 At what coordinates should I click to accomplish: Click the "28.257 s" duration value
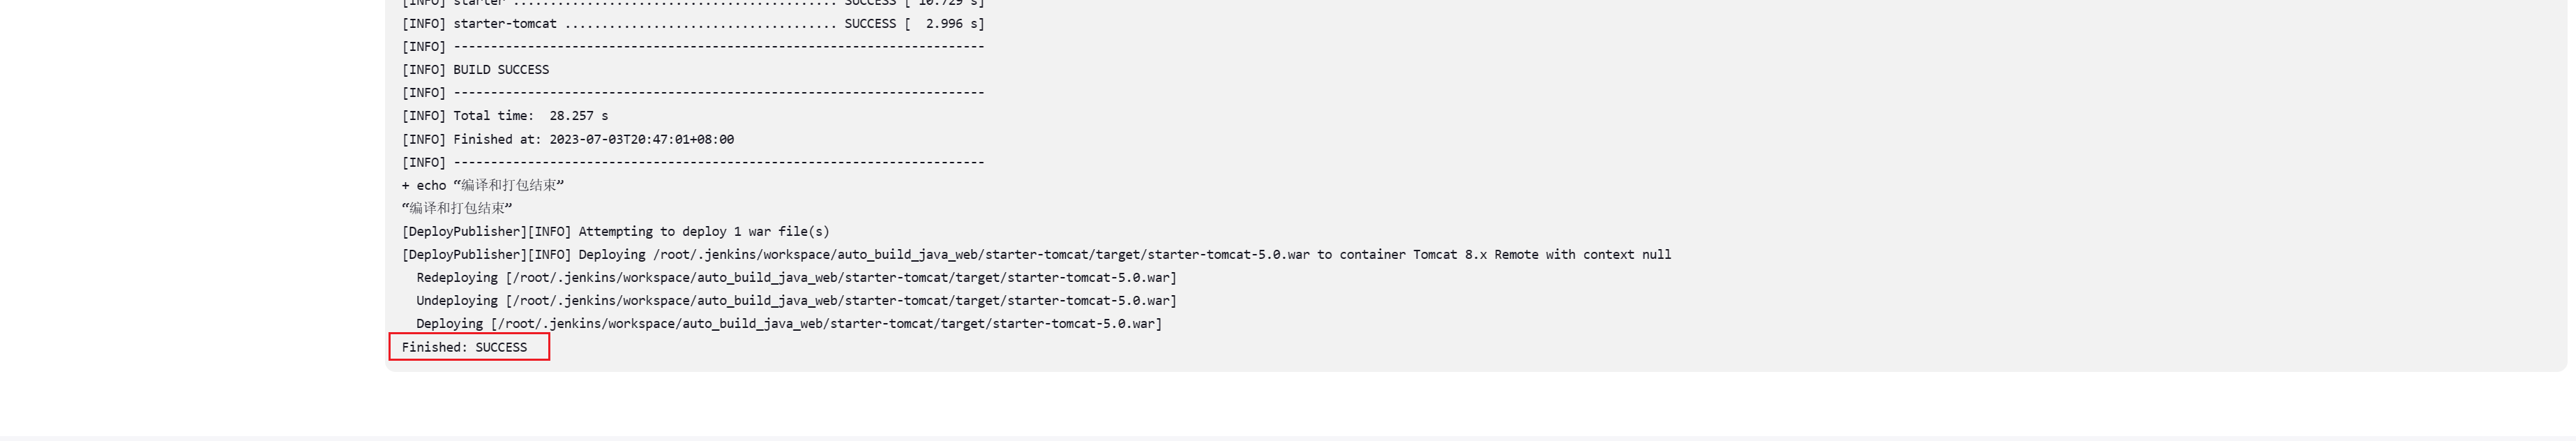pyautogui.click(x=579, y=116)
